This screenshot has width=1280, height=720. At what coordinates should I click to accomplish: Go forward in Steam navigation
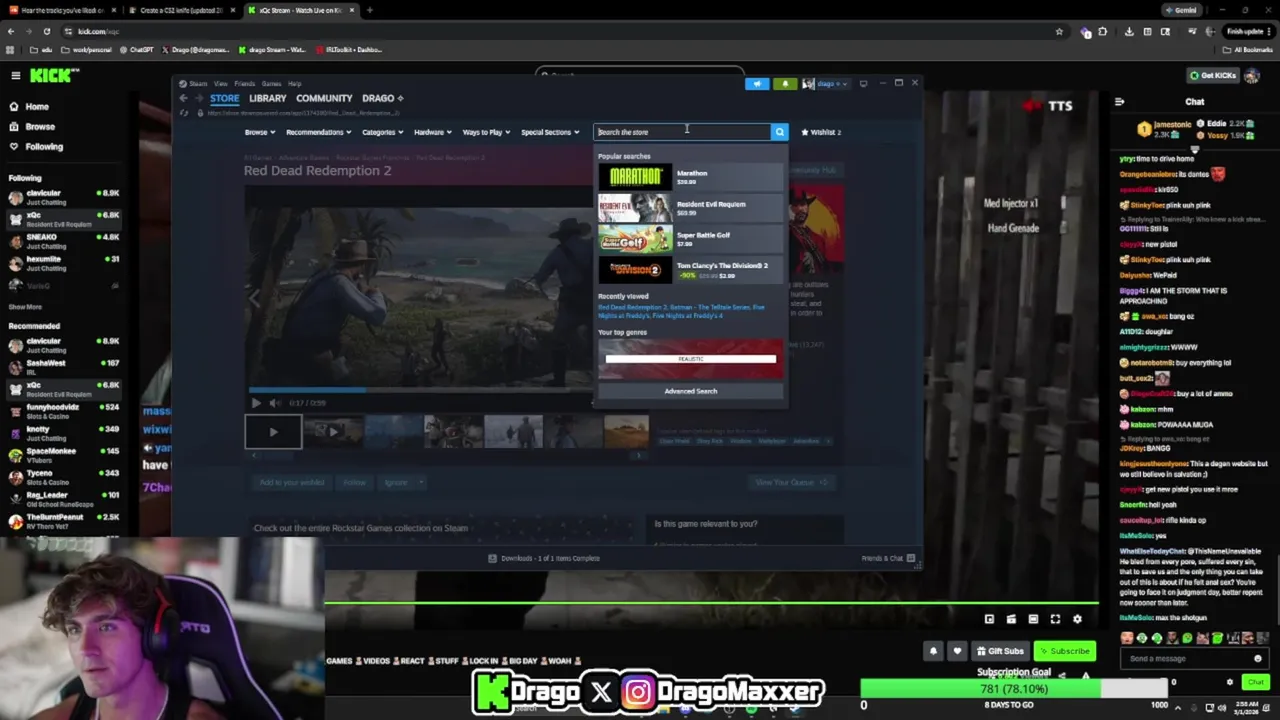click(x=198, y=98)
